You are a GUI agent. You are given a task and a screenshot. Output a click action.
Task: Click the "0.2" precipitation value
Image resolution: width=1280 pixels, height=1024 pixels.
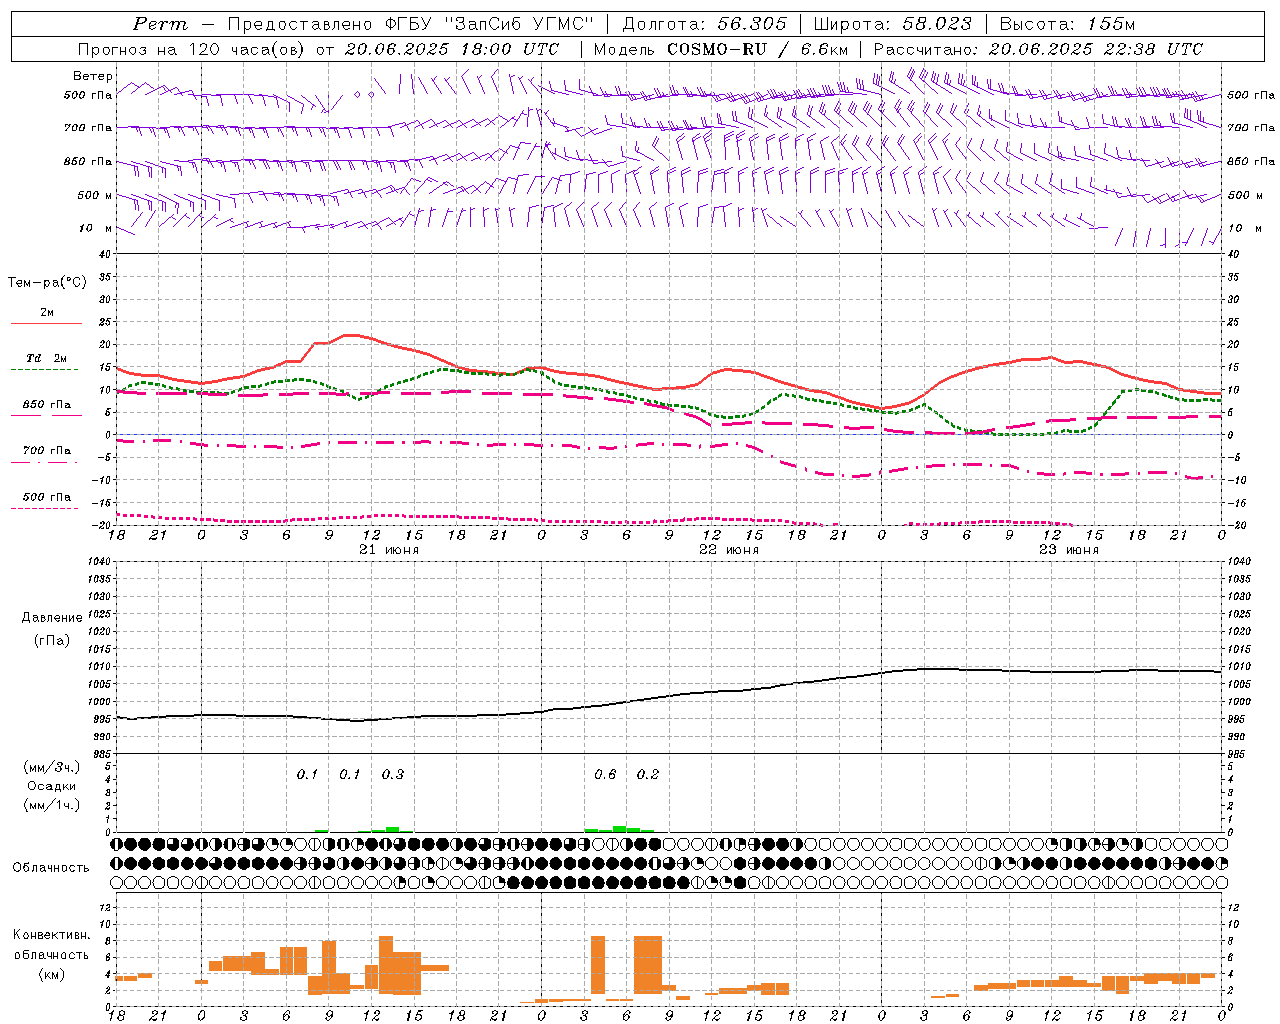coord(648,774)
